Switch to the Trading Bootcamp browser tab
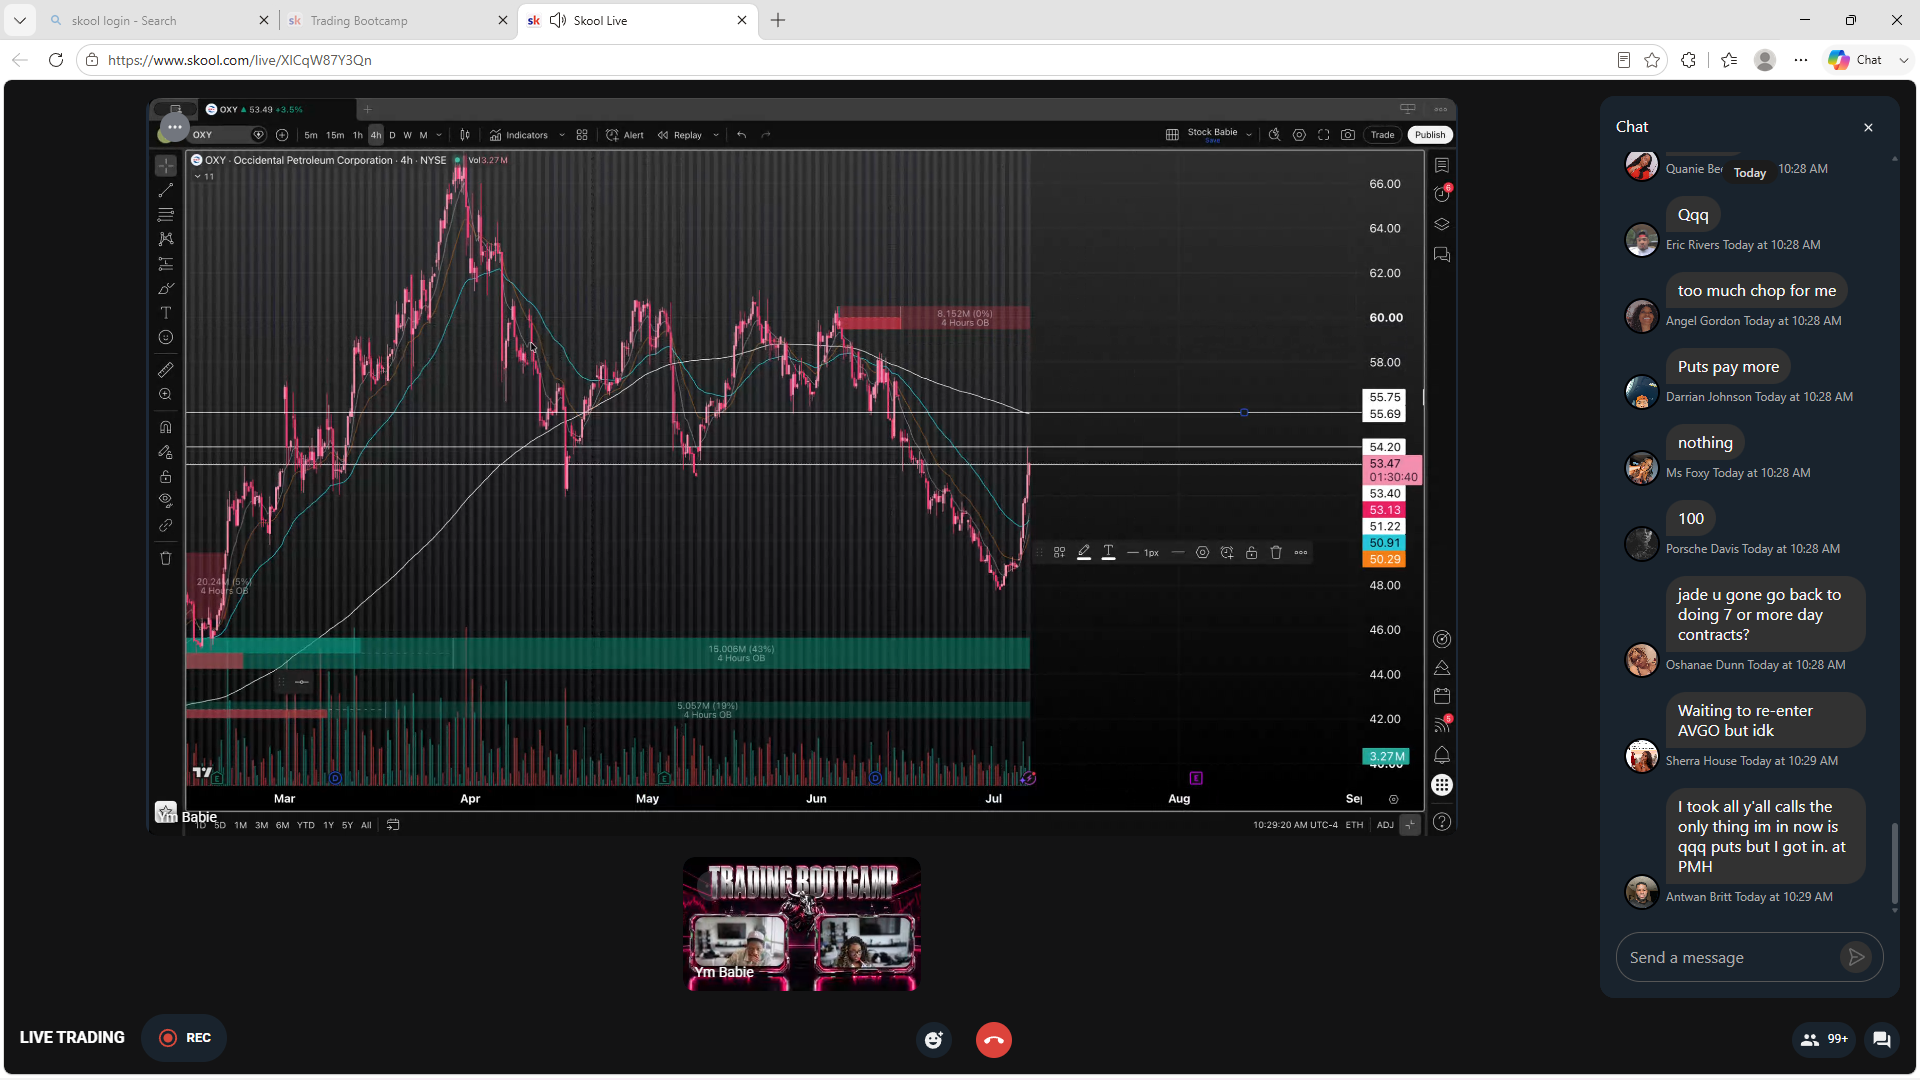This screenshot has height=1080, width=1920. [398, 20]
